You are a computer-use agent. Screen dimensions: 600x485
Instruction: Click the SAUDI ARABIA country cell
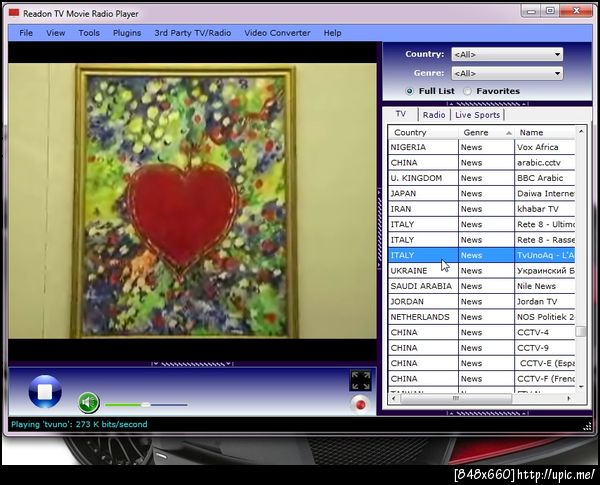pyautogui.click(x=423, y=286)
